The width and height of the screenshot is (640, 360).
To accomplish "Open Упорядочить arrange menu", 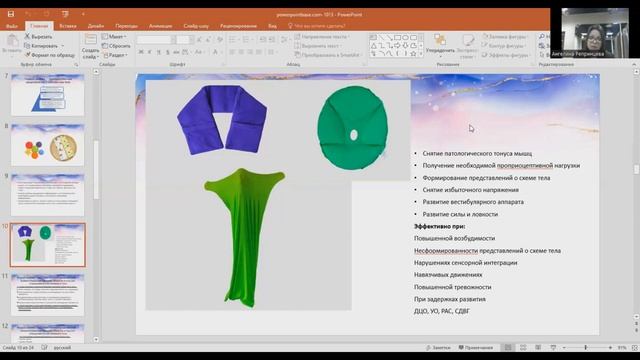I will [440, 44].
